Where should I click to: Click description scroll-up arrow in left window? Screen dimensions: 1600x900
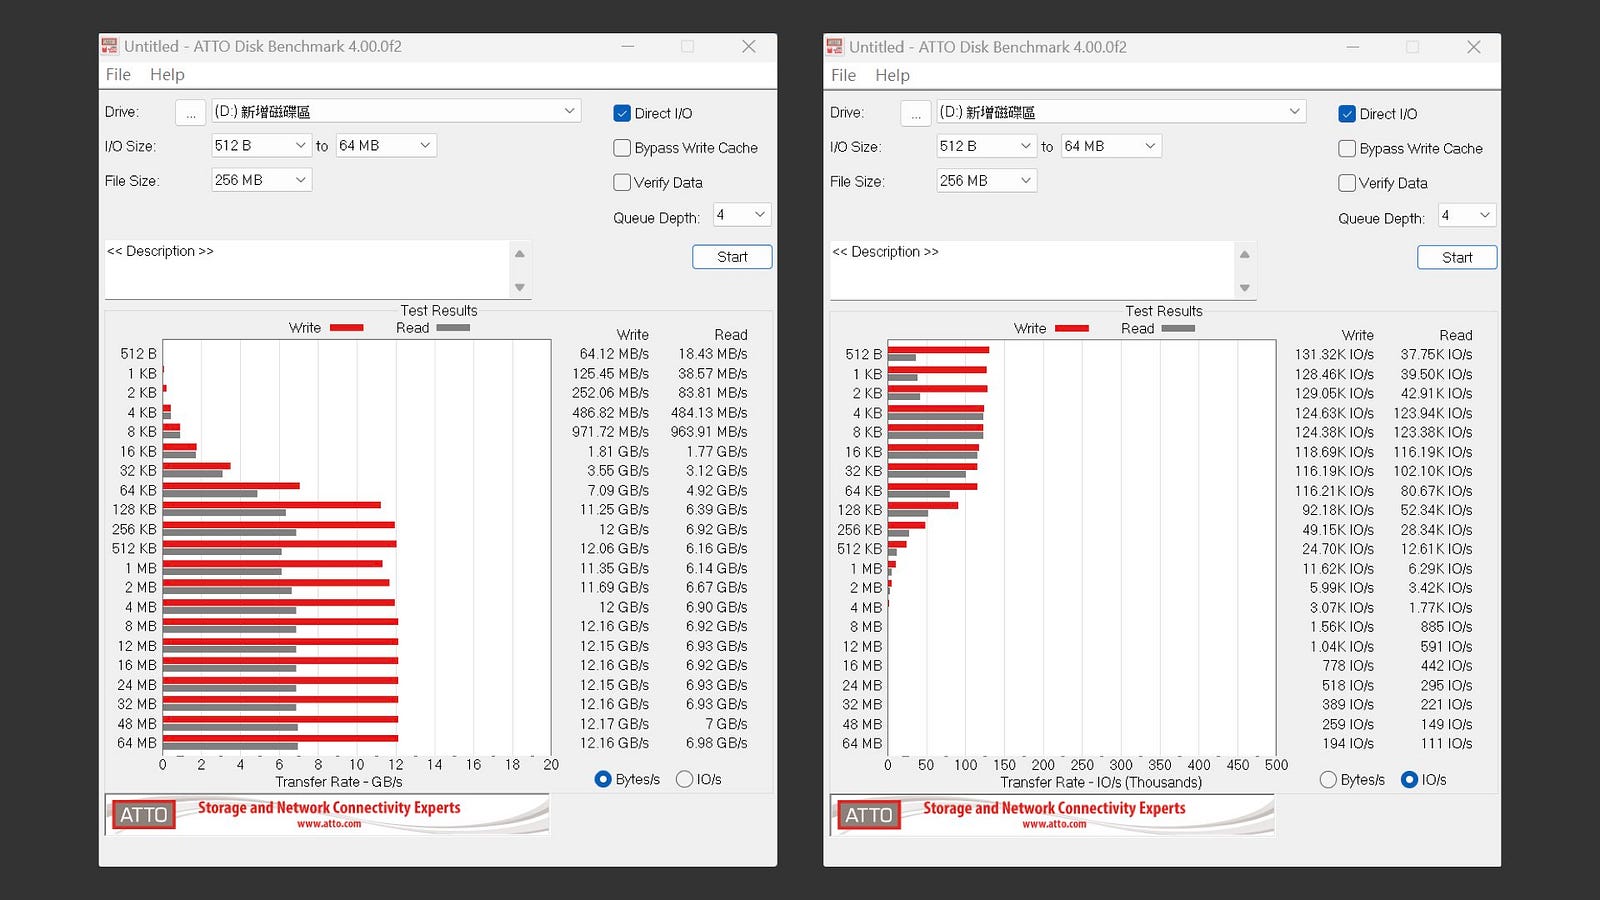(519, 254)
